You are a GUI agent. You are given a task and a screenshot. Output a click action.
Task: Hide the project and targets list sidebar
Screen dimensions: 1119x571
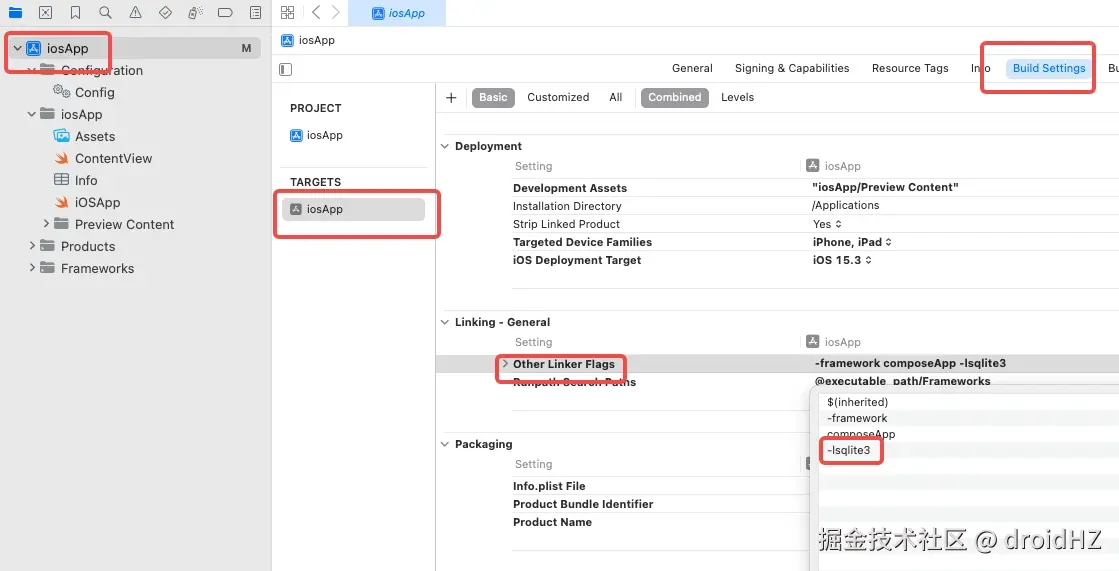point(286,69)
